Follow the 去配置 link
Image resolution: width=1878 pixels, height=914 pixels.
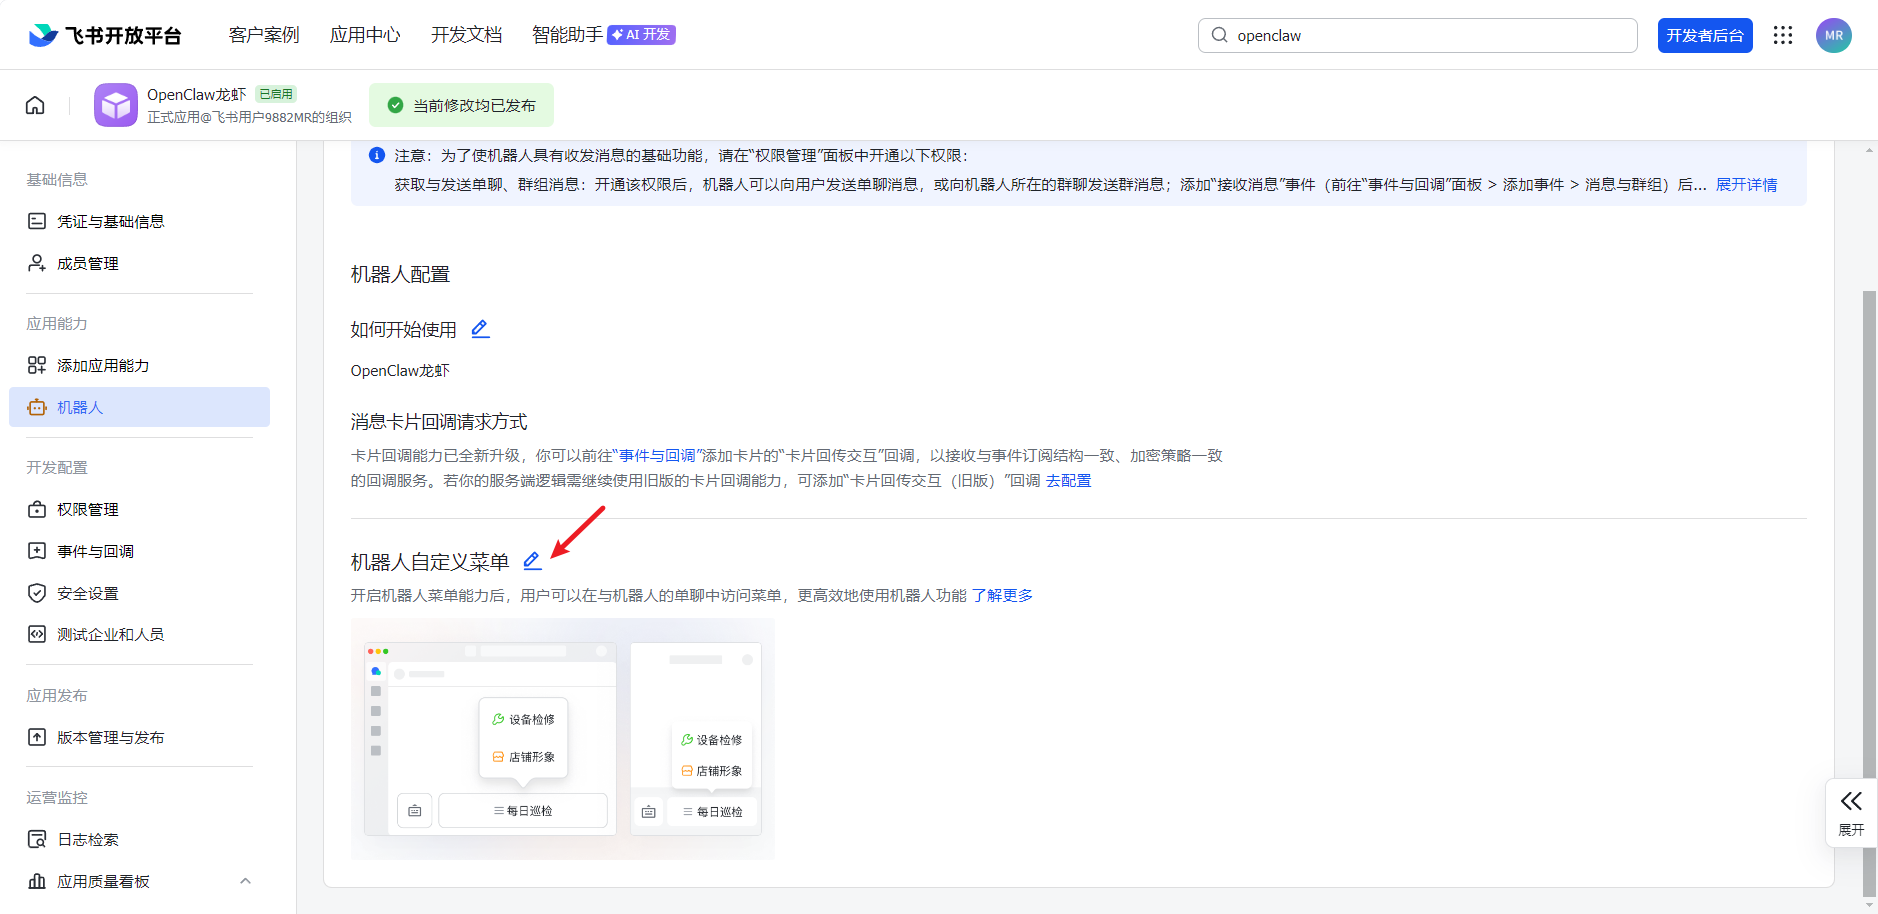[1068, 481]
